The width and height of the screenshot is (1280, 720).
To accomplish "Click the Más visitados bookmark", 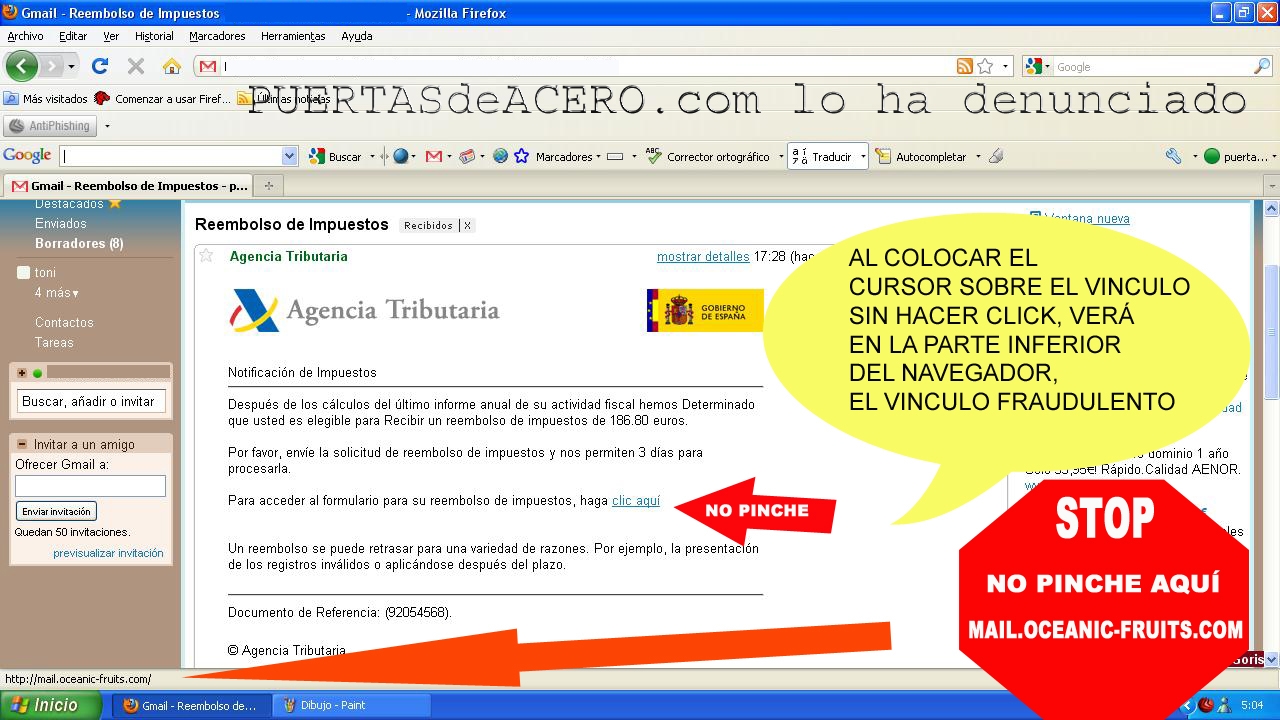I will (46, 99).
